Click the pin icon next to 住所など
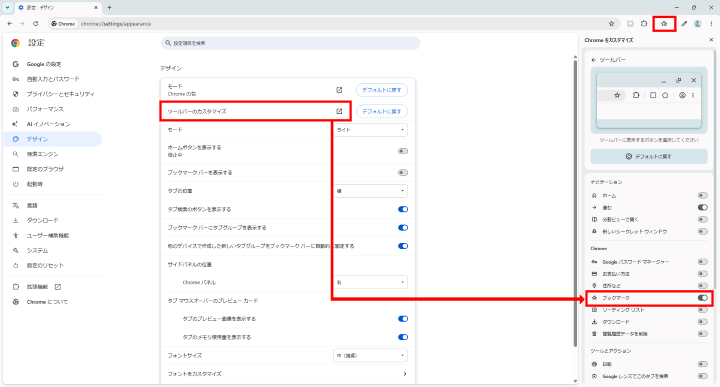The height and width of the screenshot is (387, 720). tap(594, 286)
